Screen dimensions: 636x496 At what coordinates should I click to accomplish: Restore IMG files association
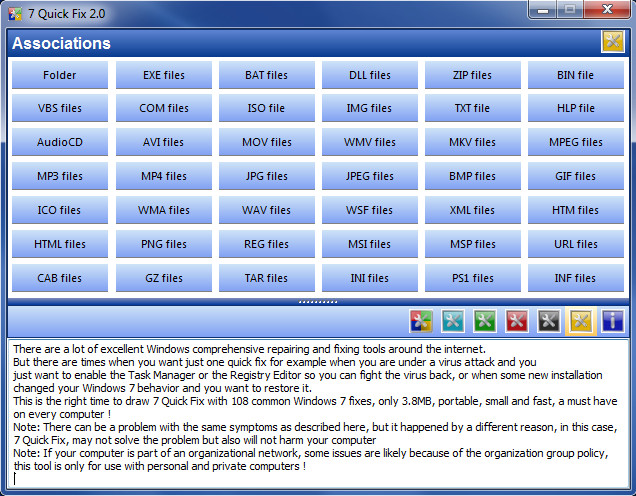click(370, 108)
